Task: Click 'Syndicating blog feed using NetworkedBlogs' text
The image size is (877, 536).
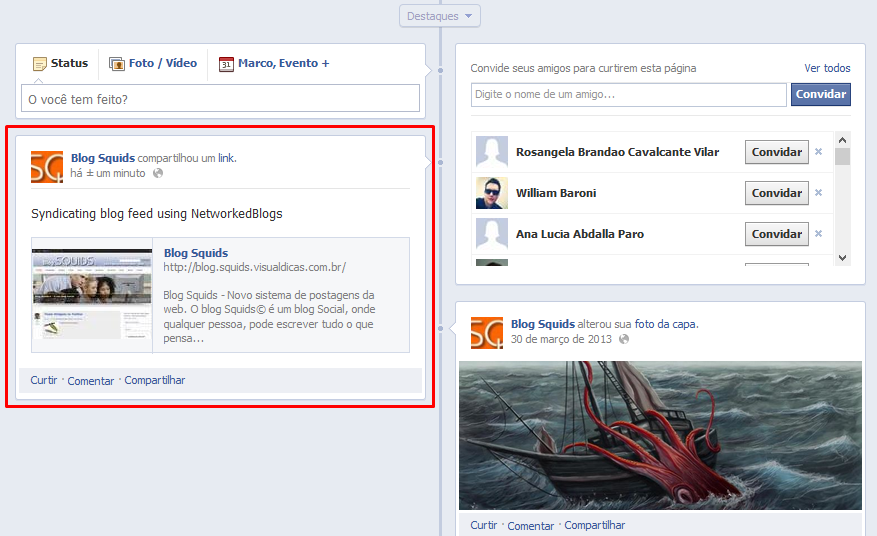Action: [x=157, y=214]
